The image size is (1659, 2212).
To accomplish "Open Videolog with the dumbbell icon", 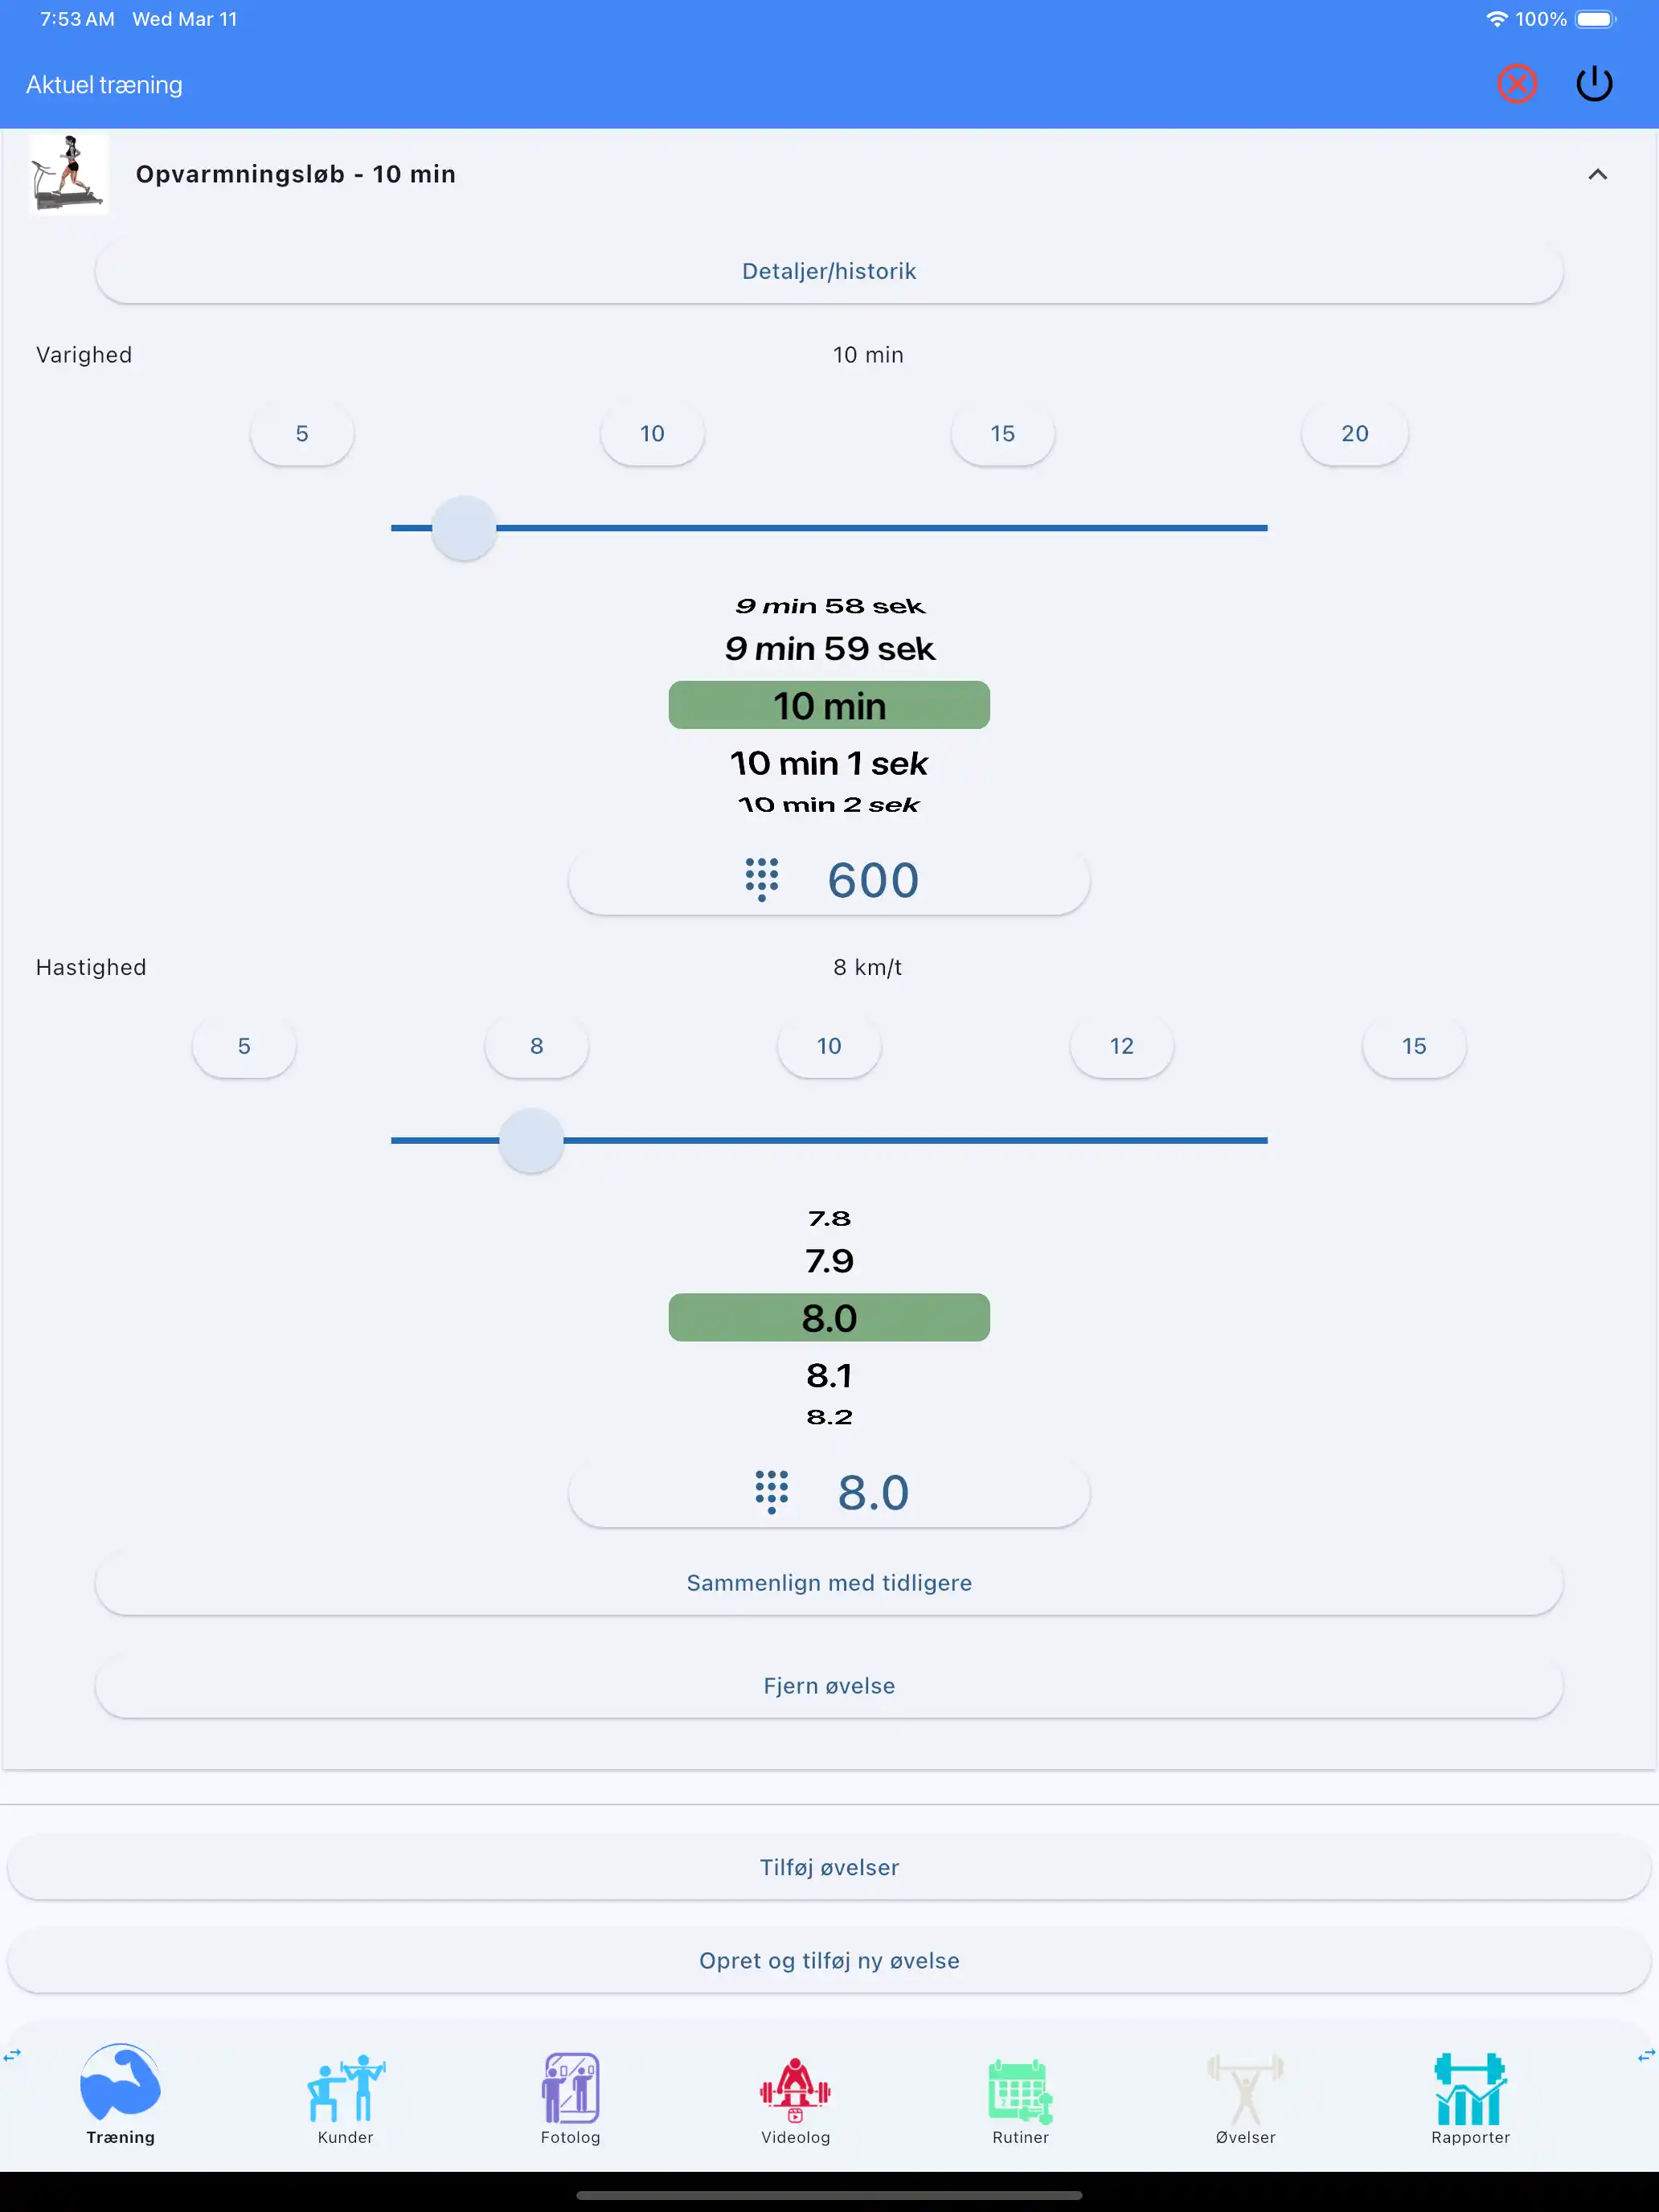I will [795, 2090].
